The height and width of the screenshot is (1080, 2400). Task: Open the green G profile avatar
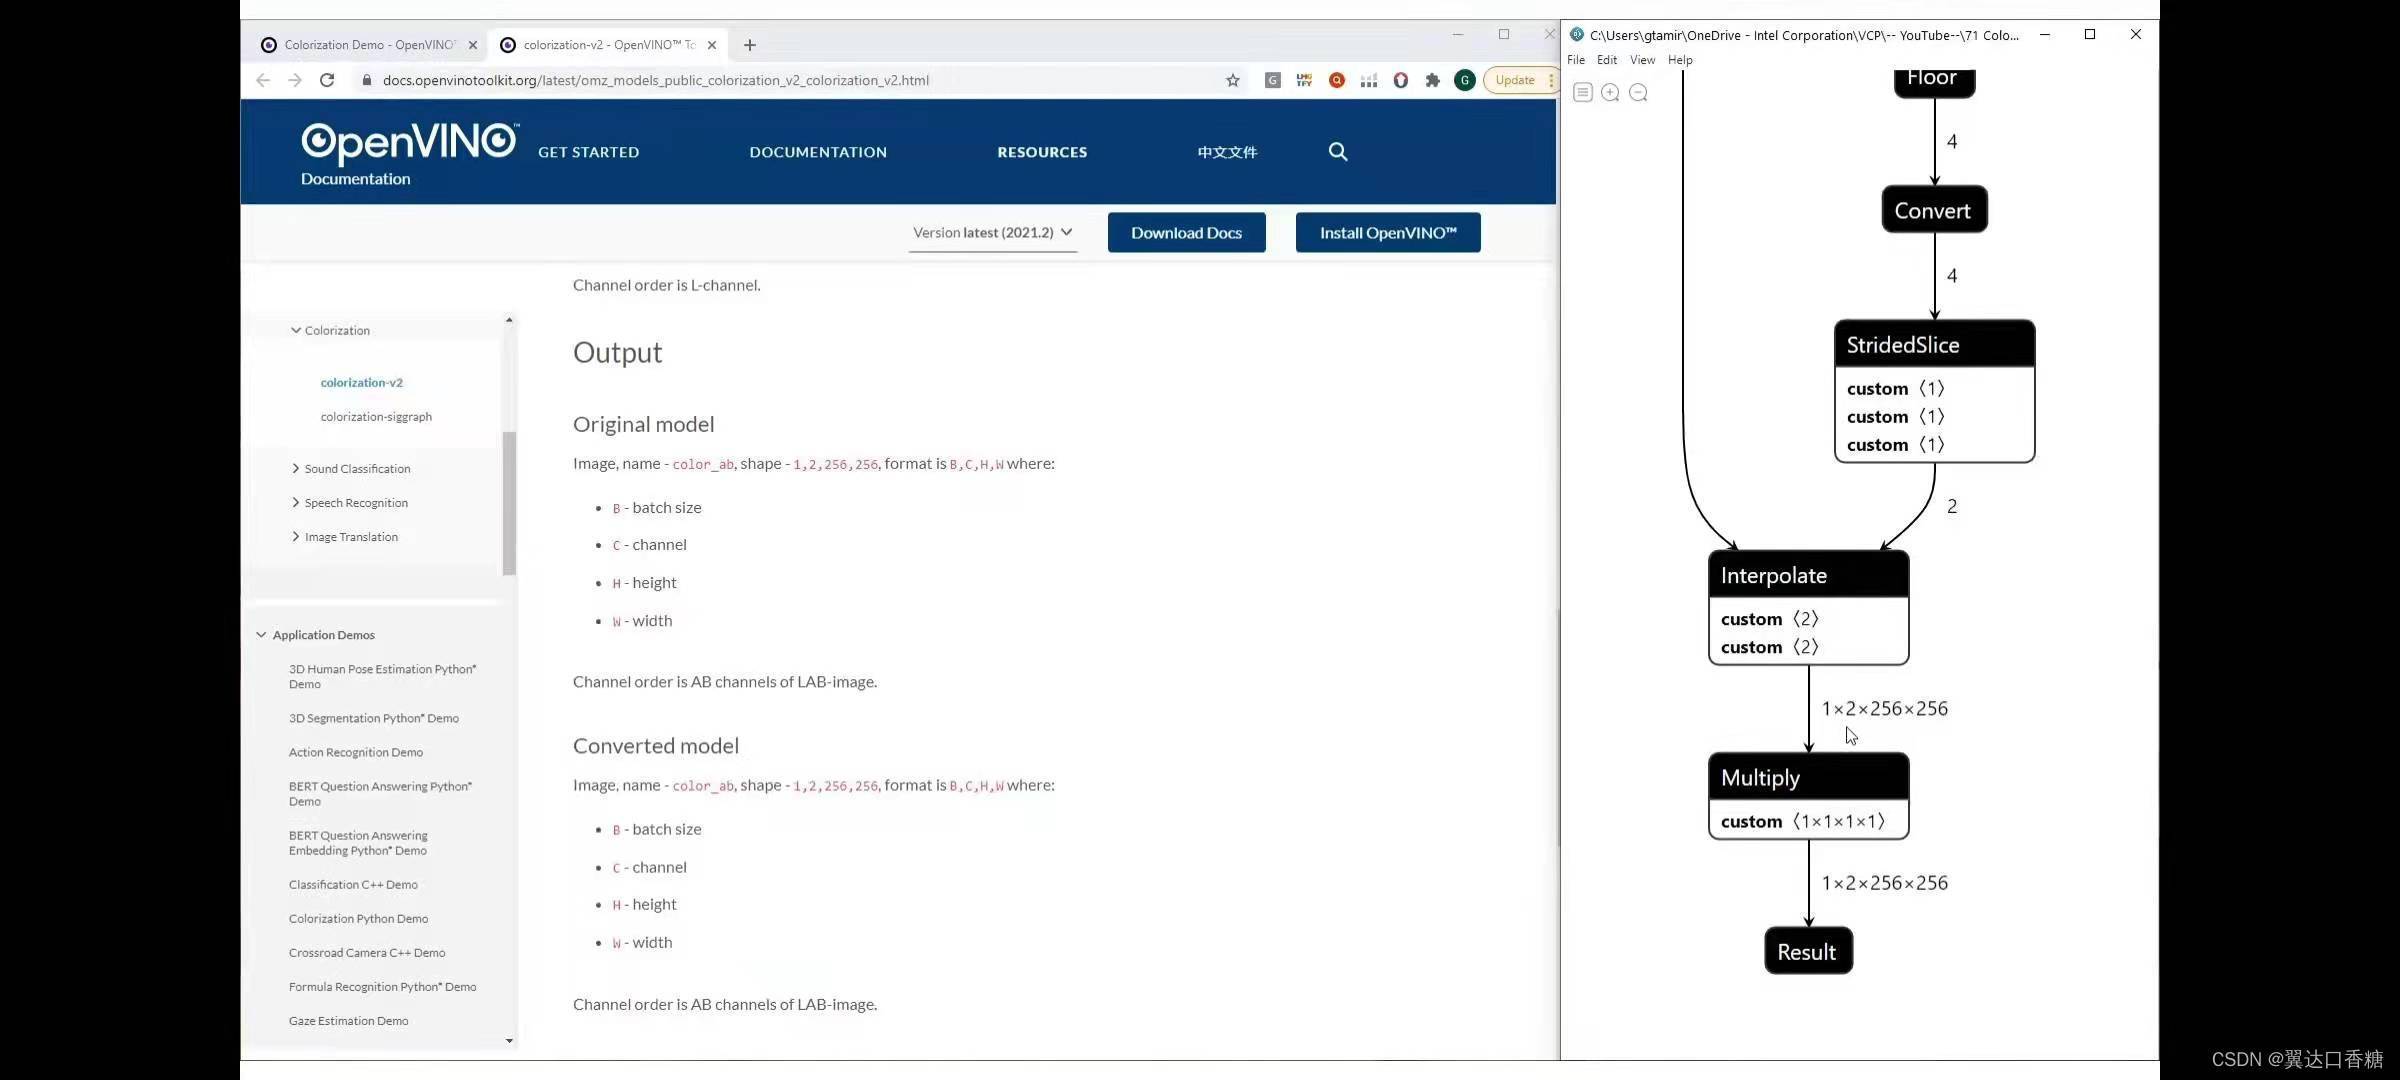[1465, 80]
